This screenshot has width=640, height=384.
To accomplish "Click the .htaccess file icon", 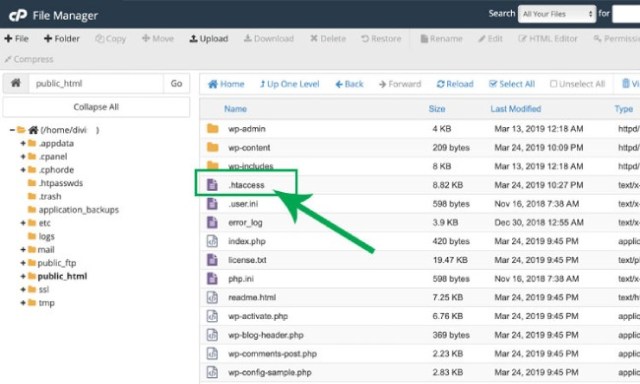I will 212,185.
